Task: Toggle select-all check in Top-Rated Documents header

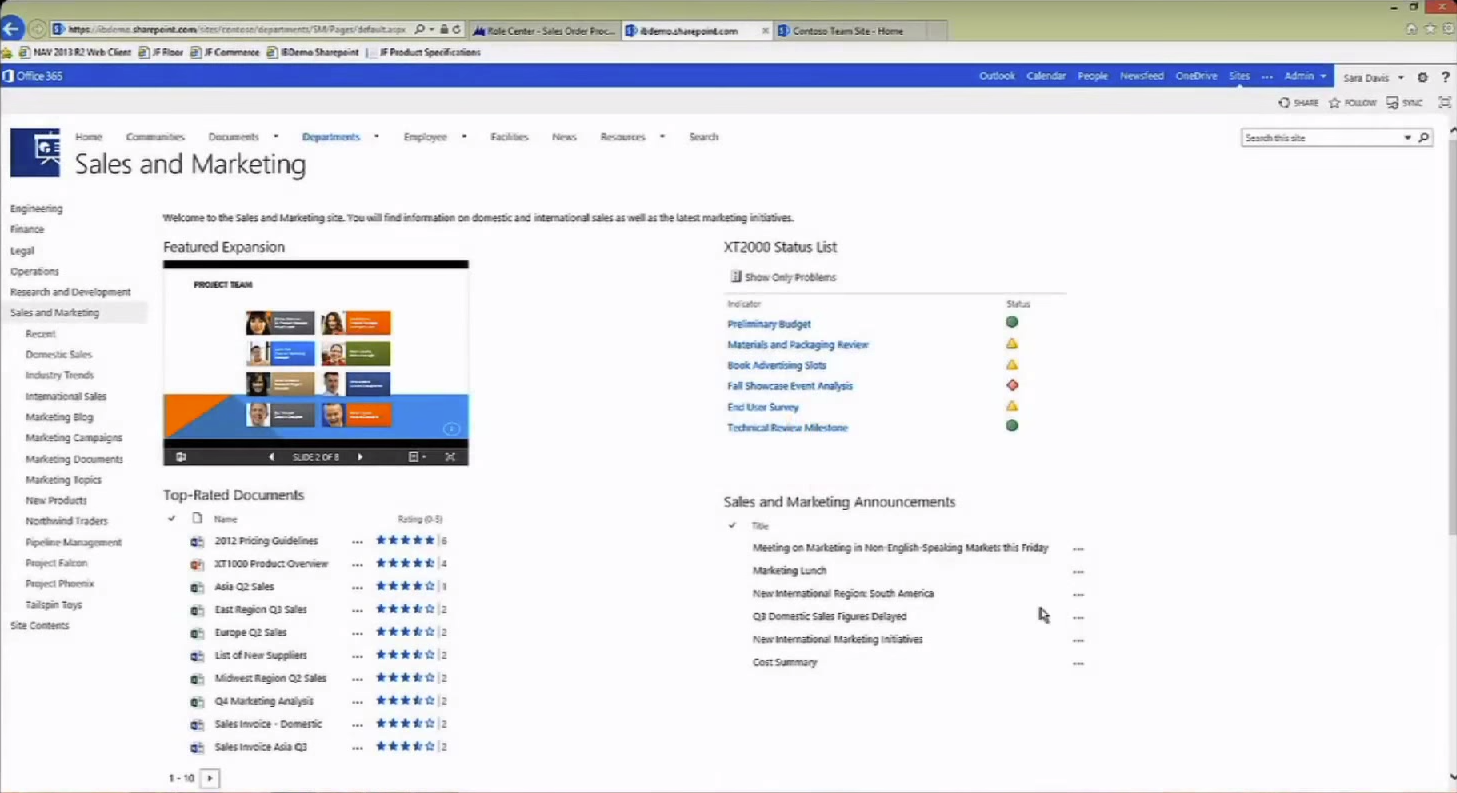Action: click(172, 519)
